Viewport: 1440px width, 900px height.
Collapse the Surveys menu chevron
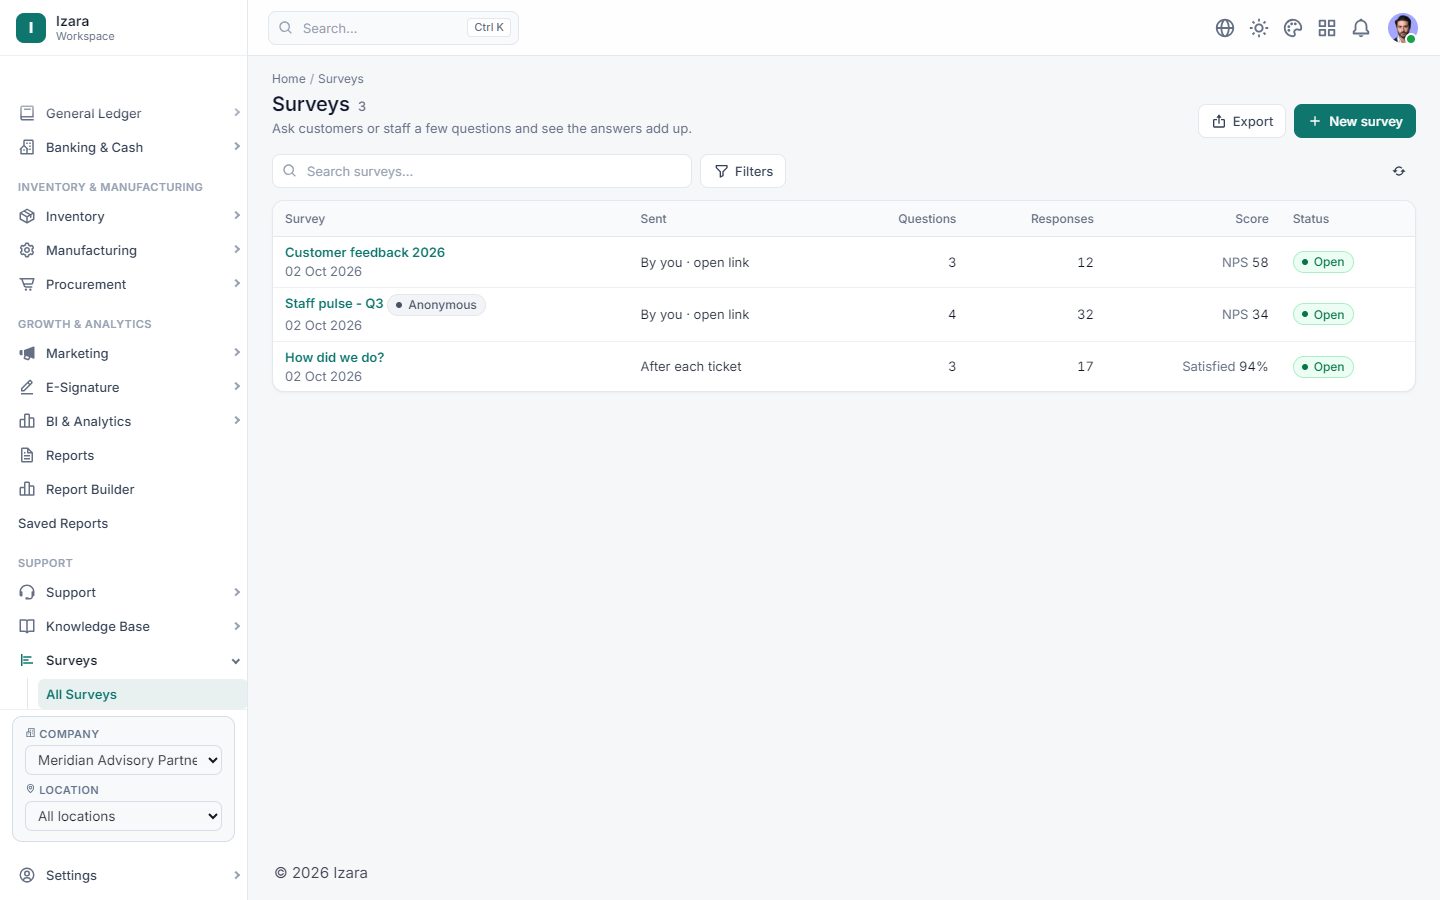[236, 661]
